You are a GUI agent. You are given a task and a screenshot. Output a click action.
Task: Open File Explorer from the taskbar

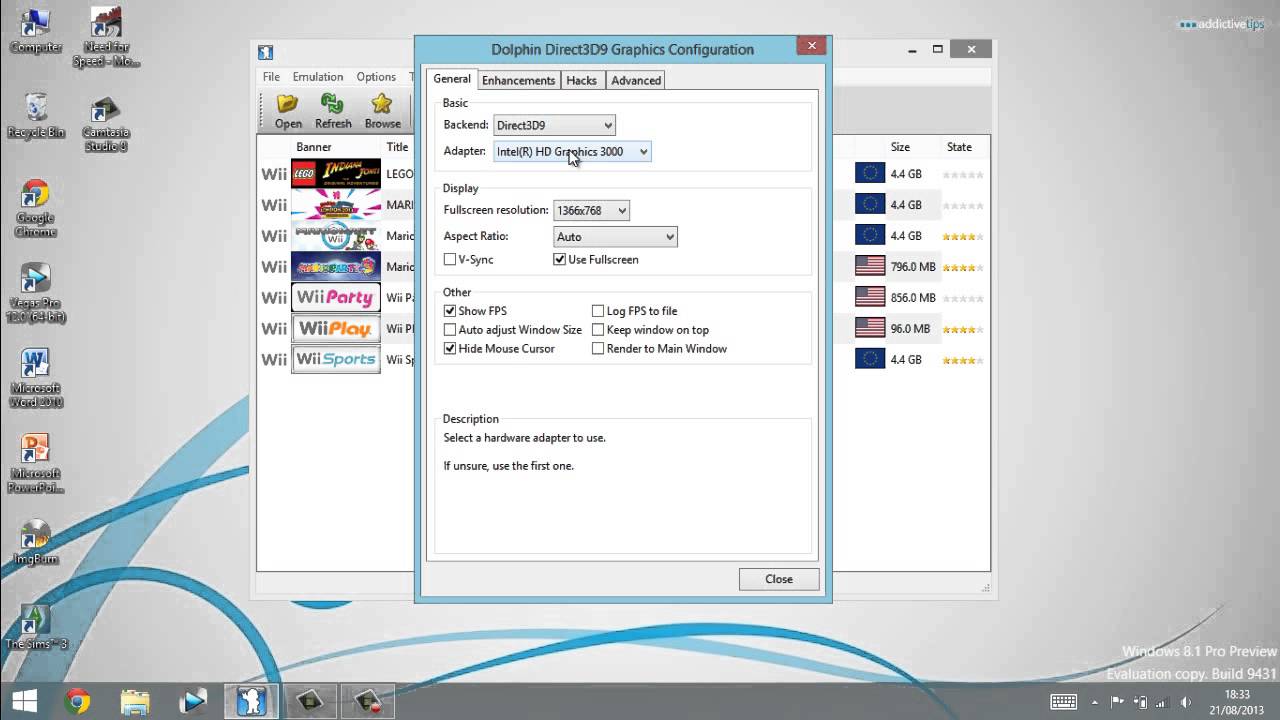click(134, 701)
